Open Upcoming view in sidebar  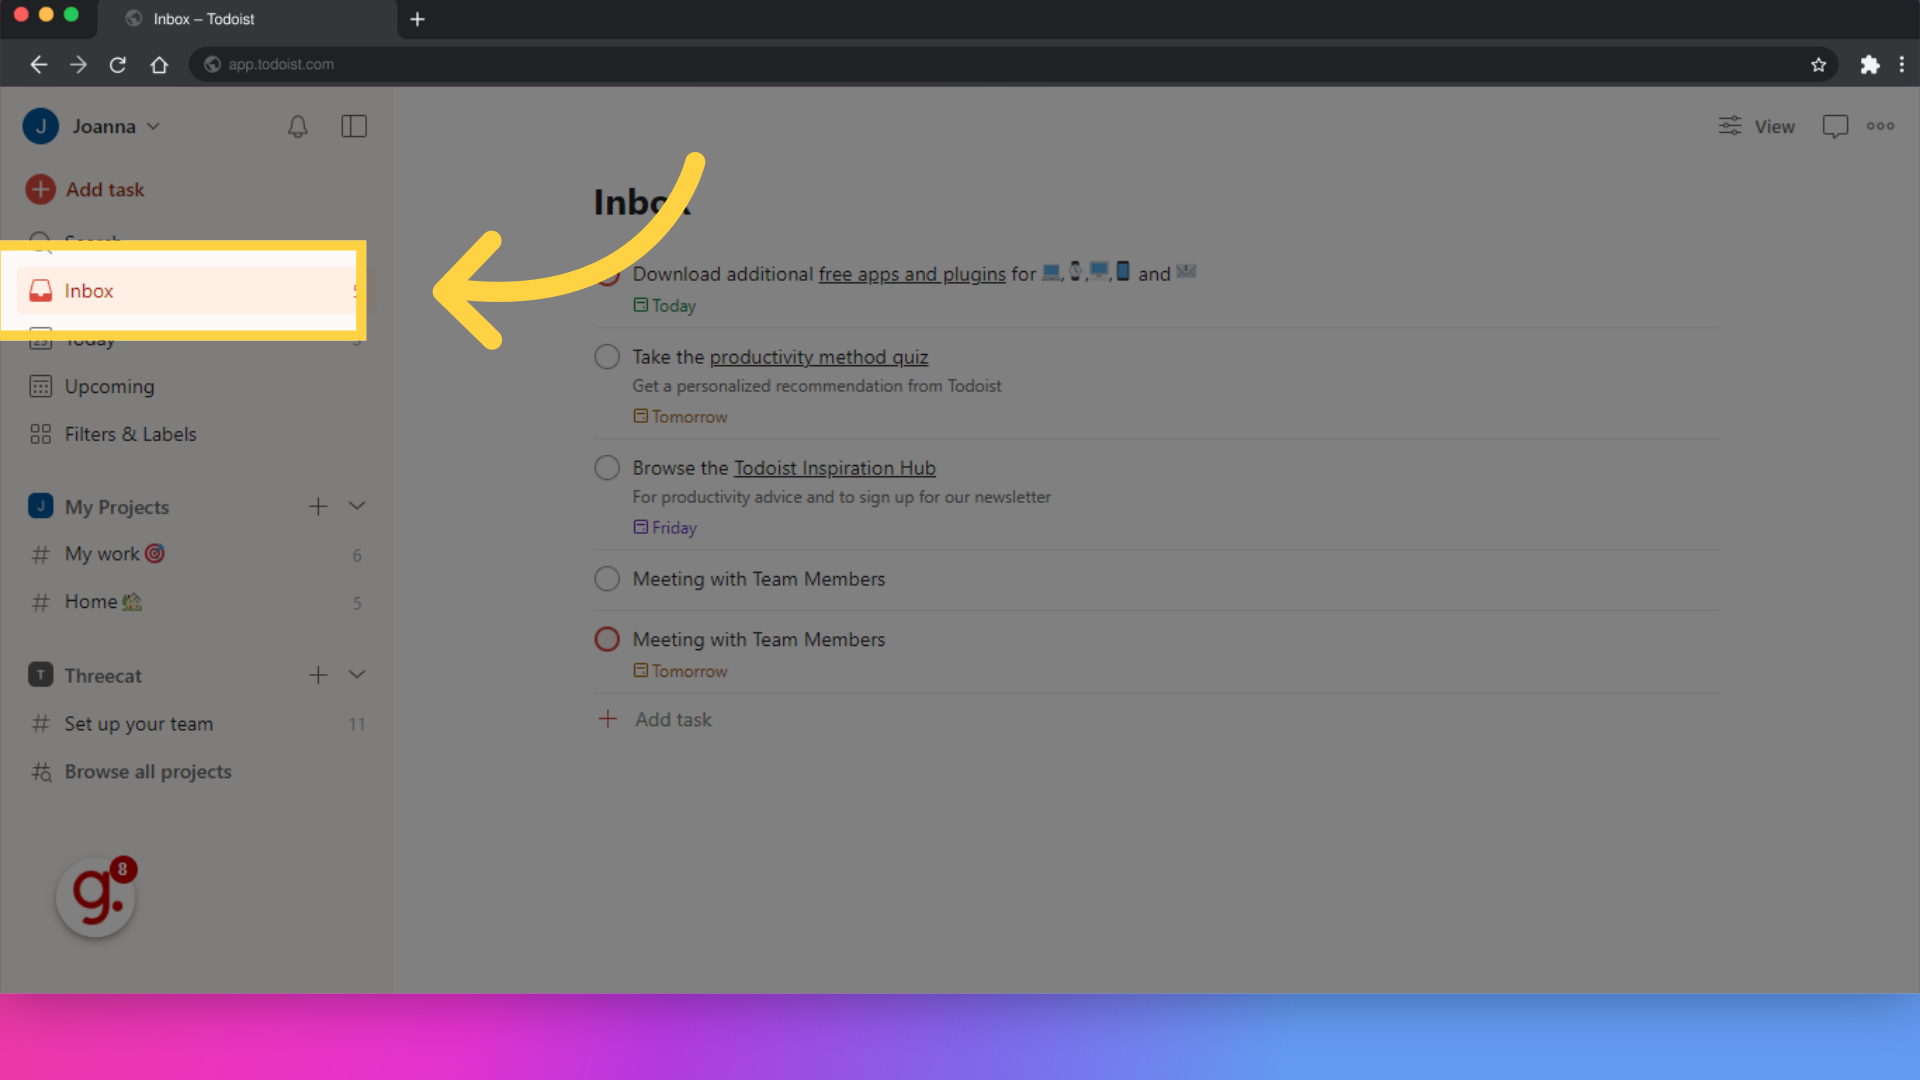point(109,387)
